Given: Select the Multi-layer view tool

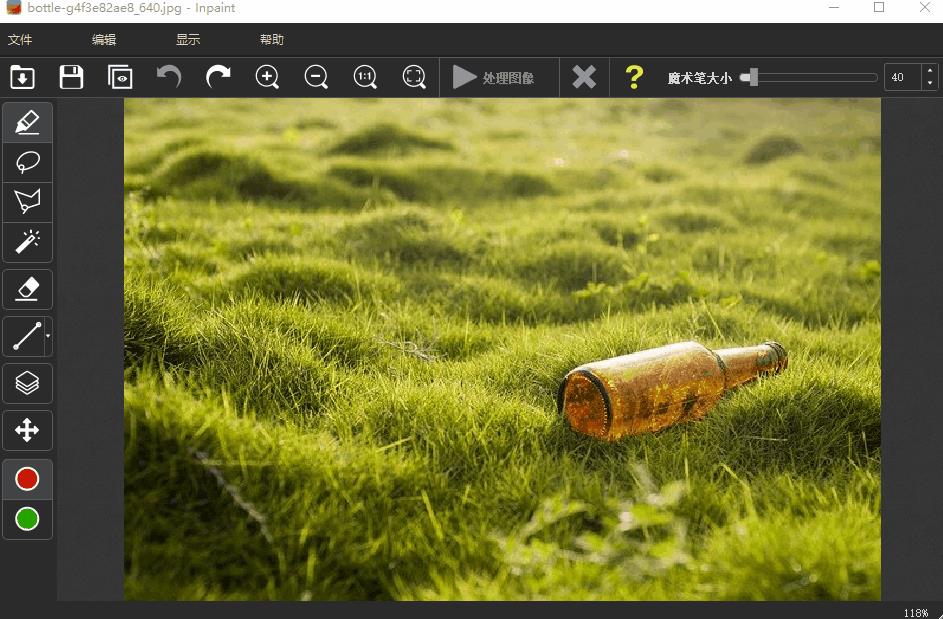Looking at the screenshot, I should point(28,383).
